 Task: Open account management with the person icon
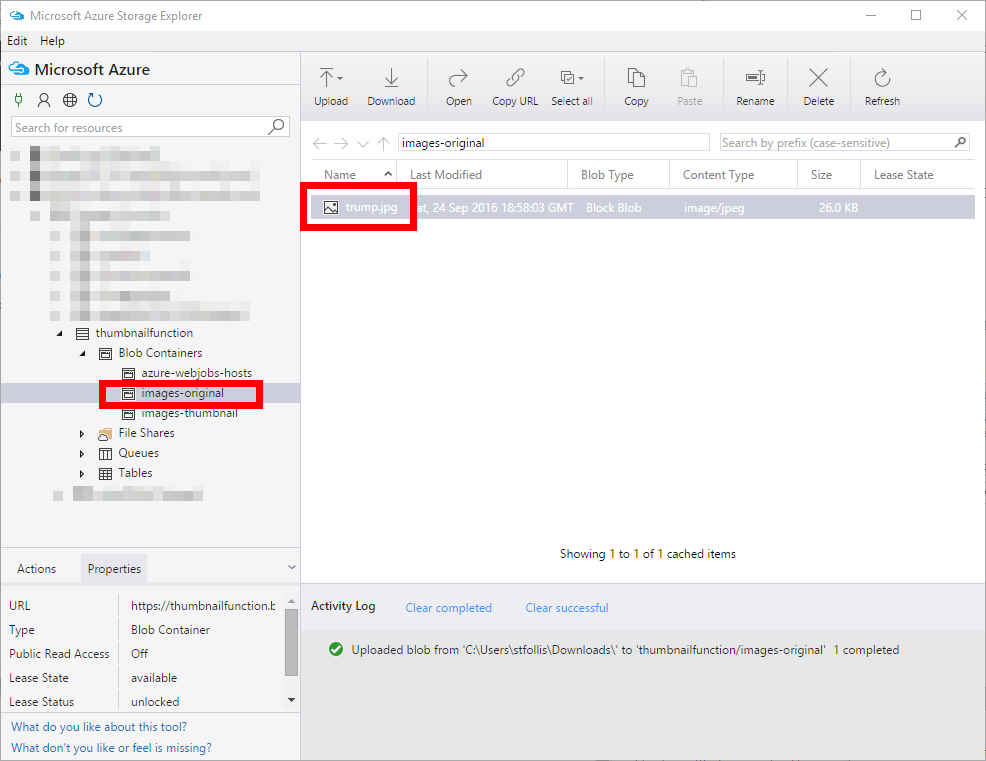(x=44, y=100)
